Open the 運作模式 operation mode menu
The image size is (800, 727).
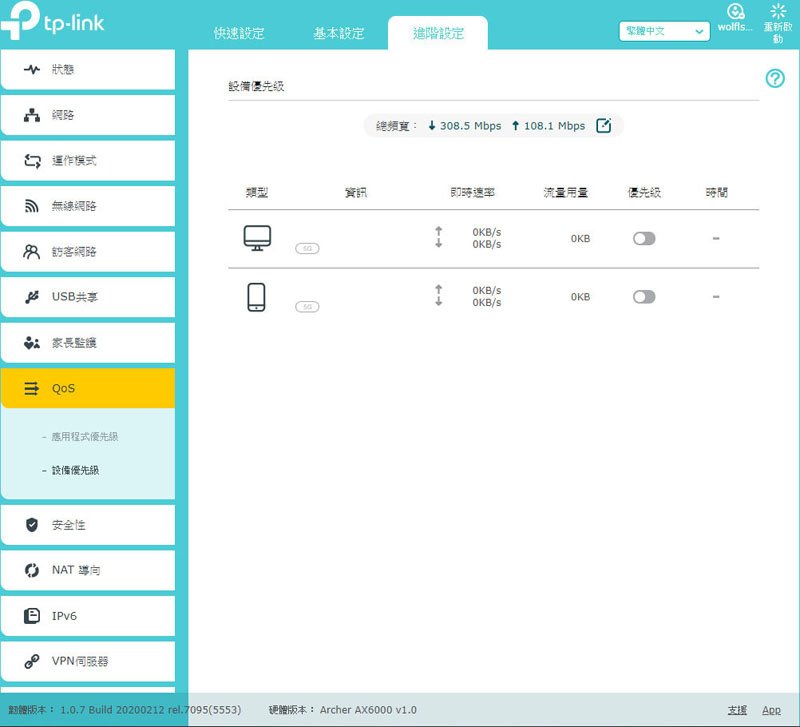point(88,160)
